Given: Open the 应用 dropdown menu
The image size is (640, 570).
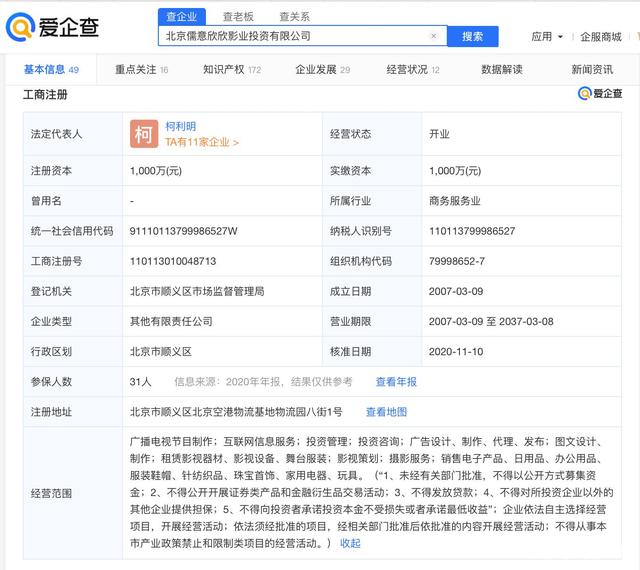Looking at the screenshot, I should (x=547, y=37).
